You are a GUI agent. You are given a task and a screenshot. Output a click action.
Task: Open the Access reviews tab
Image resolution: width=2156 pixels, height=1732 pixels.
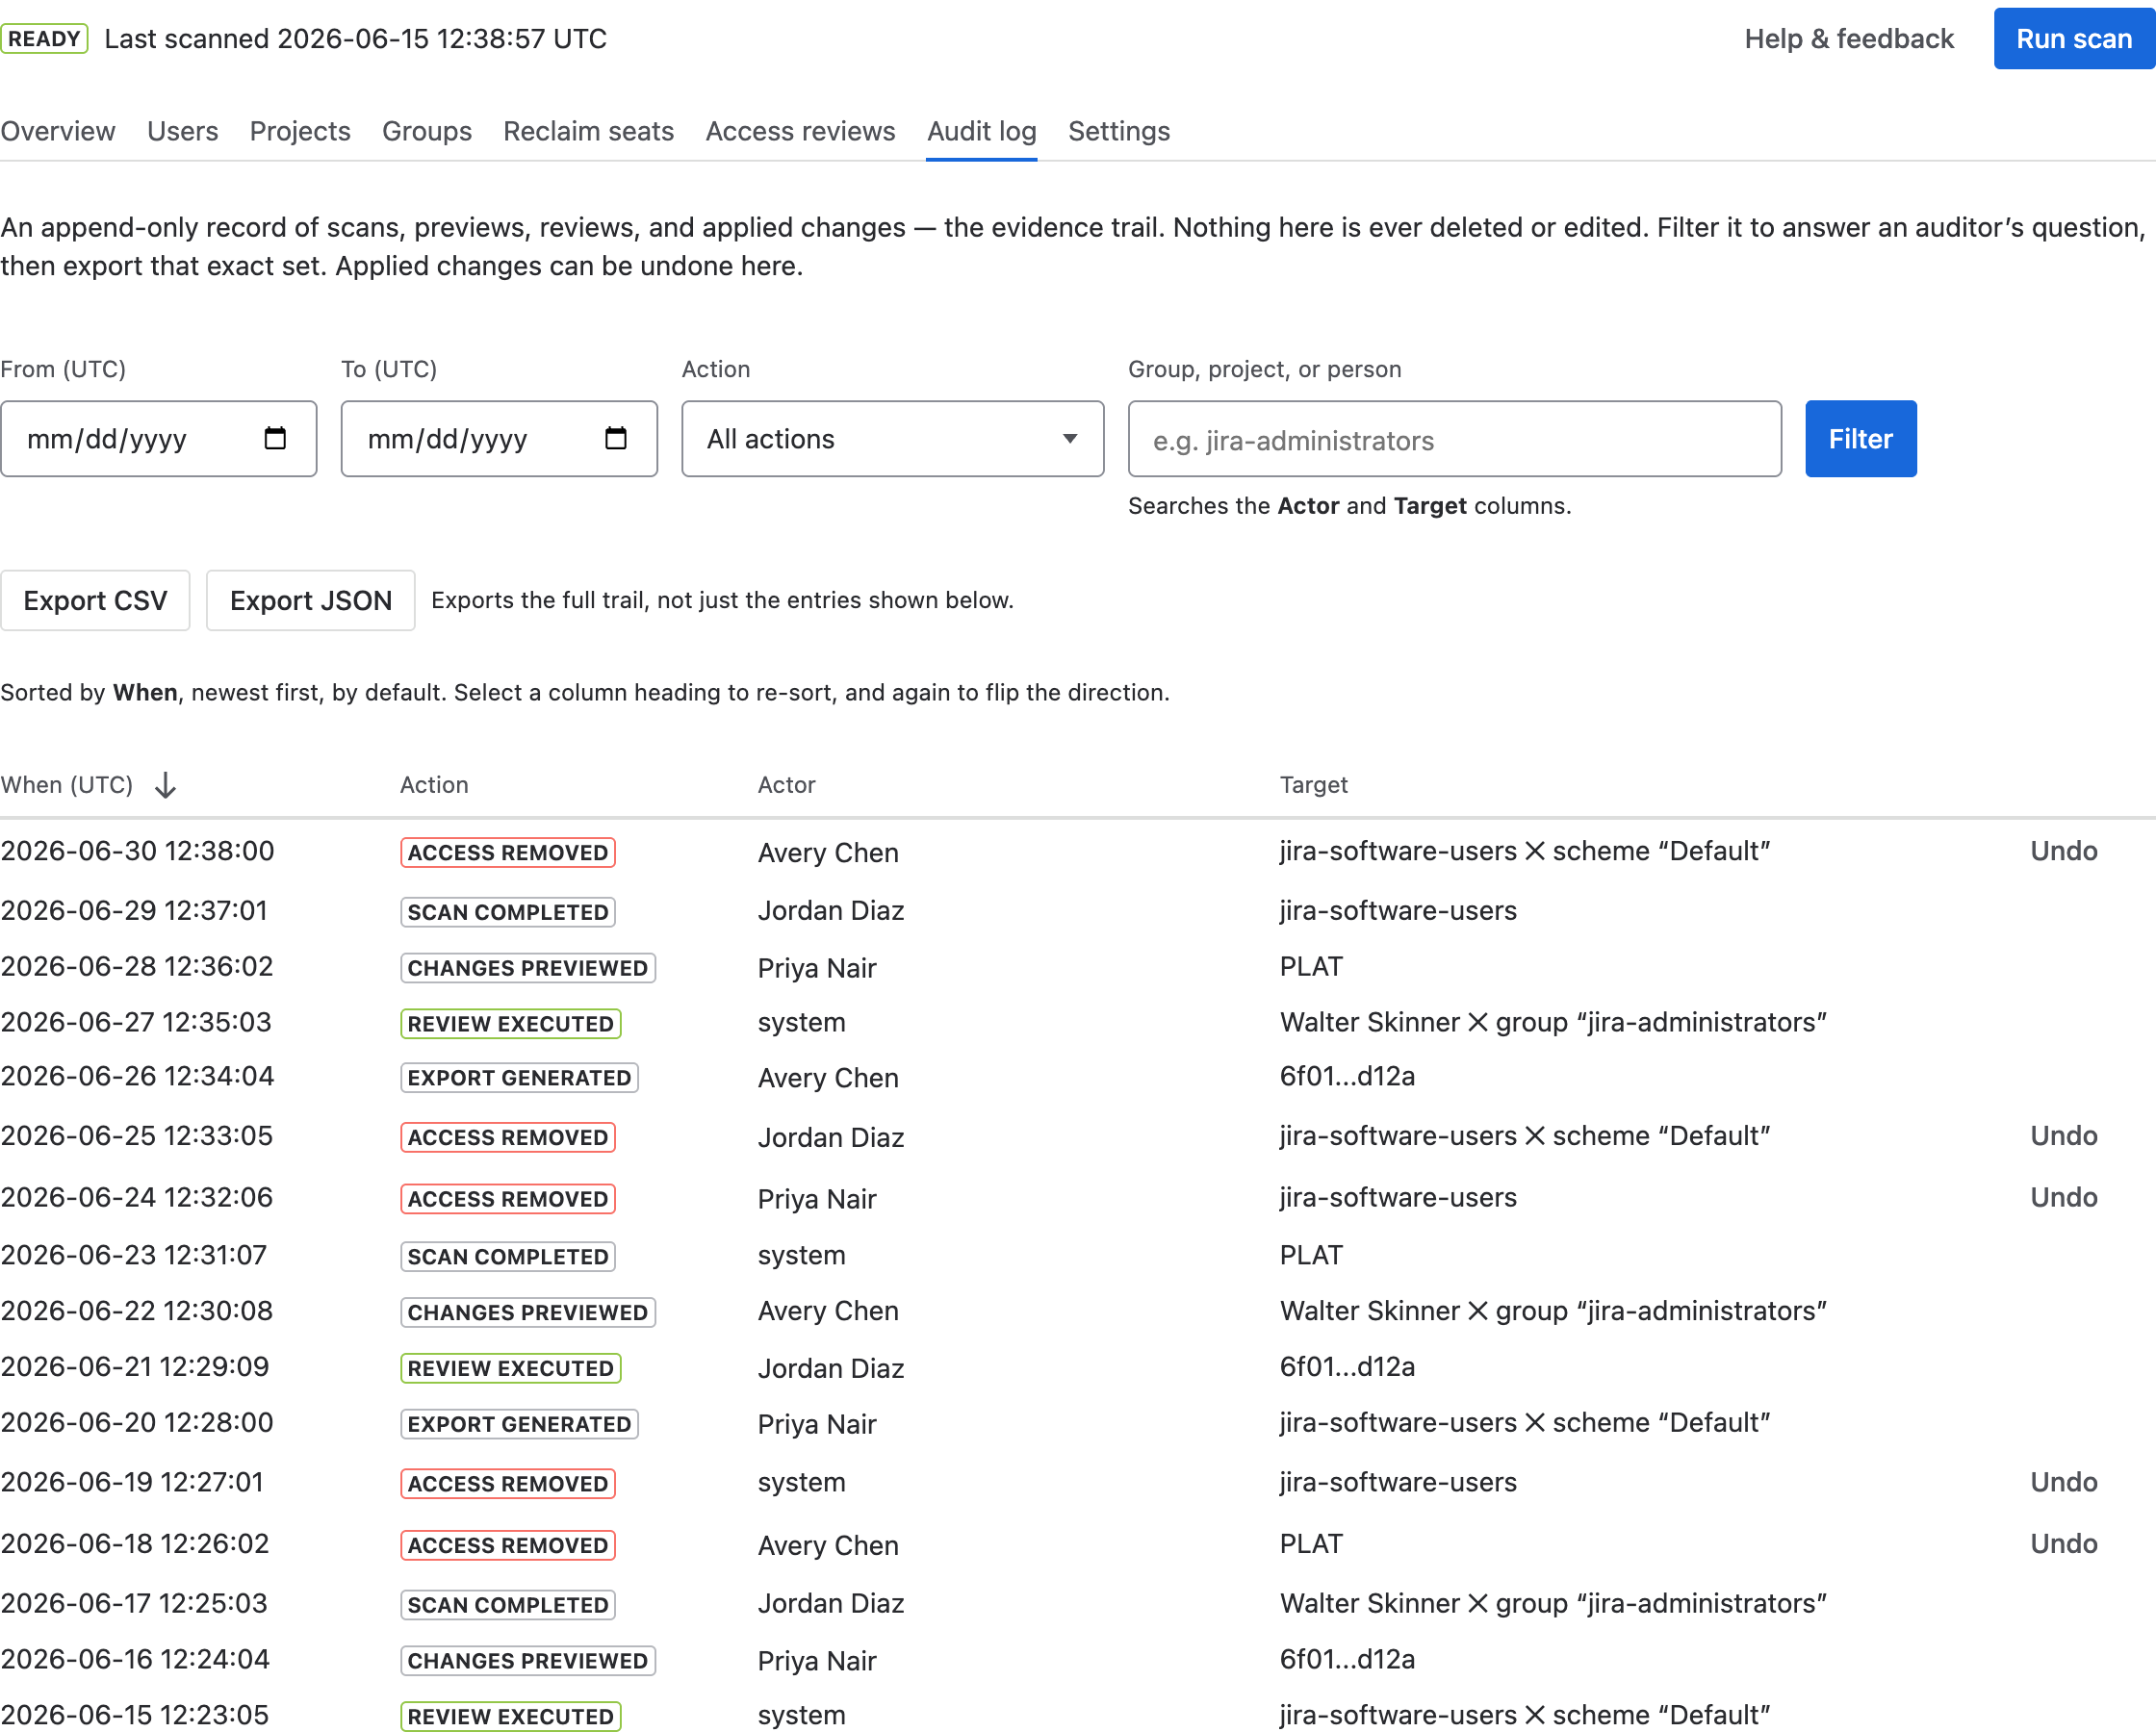[x=800, y=131]
